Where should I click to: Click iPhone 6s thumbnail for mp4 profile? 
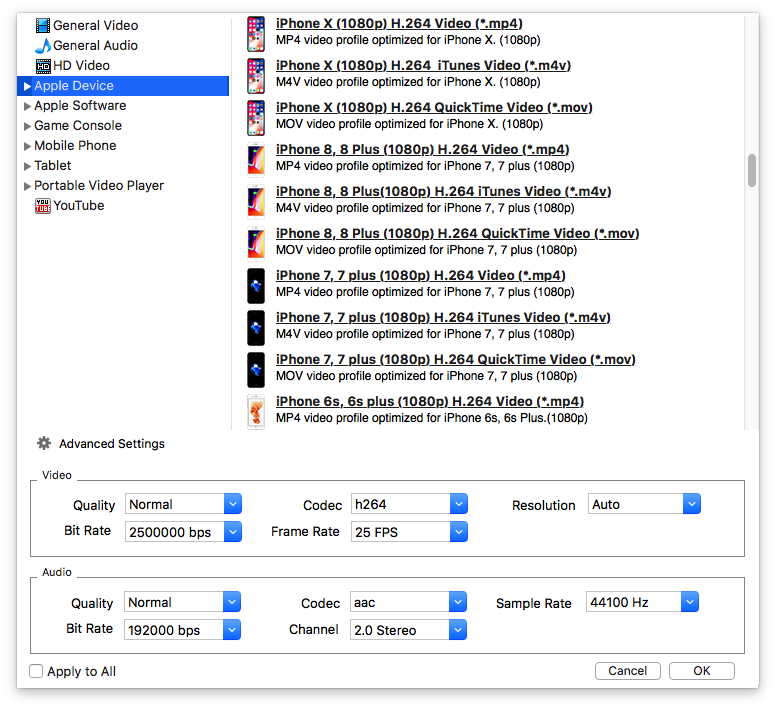coord(256,412)
